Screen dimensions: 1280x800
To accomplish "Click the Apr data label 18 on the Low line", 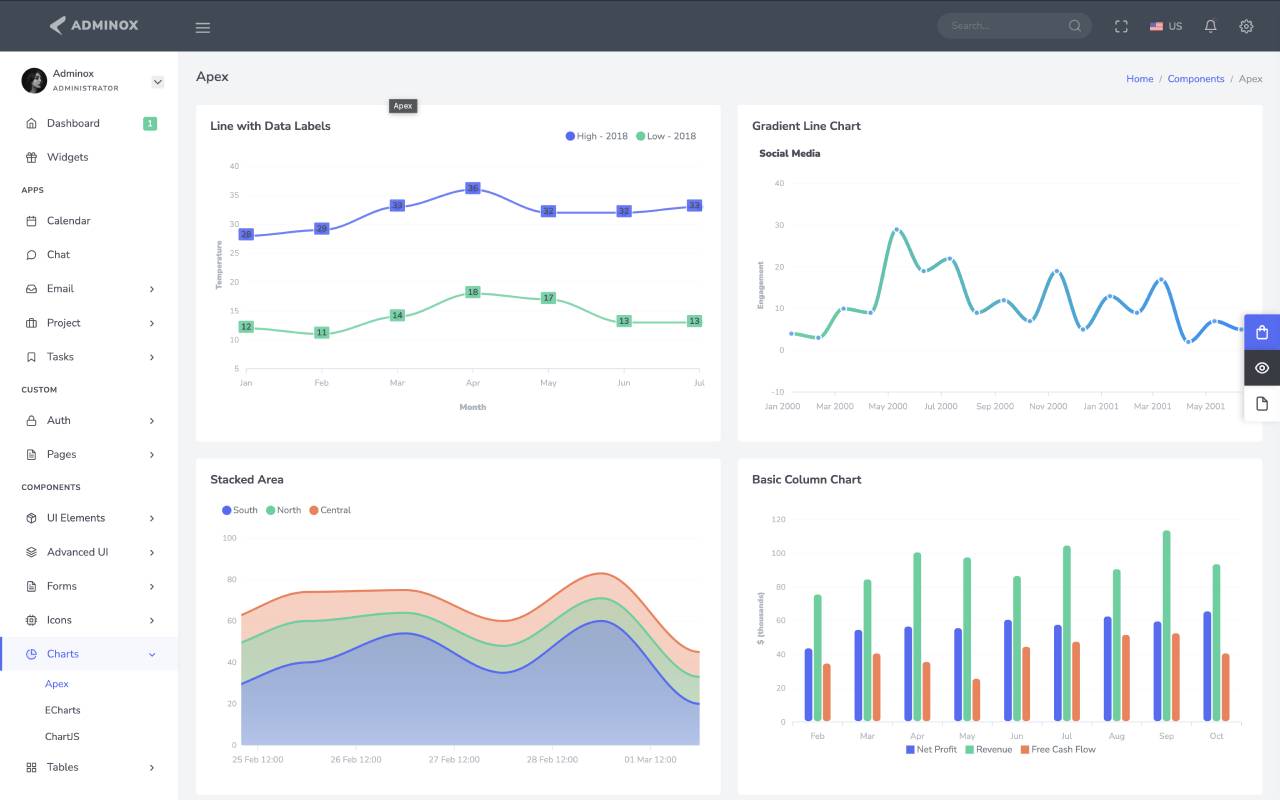I will pos(473,292).
